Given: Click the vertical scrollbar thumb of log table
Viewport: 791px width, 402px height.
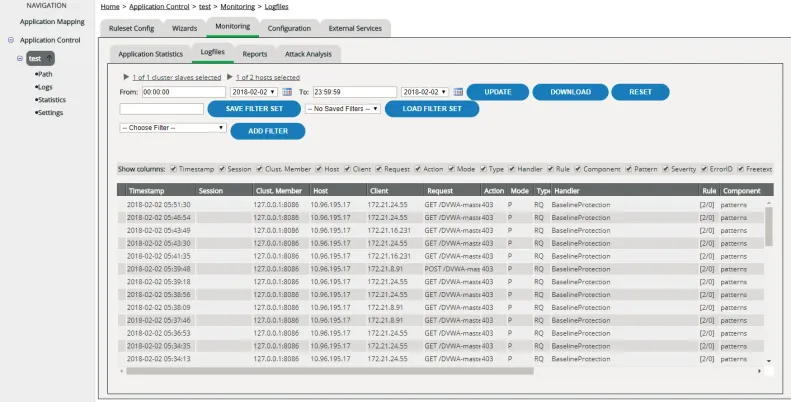Looking at the screenshot, I should coord(769,226).
